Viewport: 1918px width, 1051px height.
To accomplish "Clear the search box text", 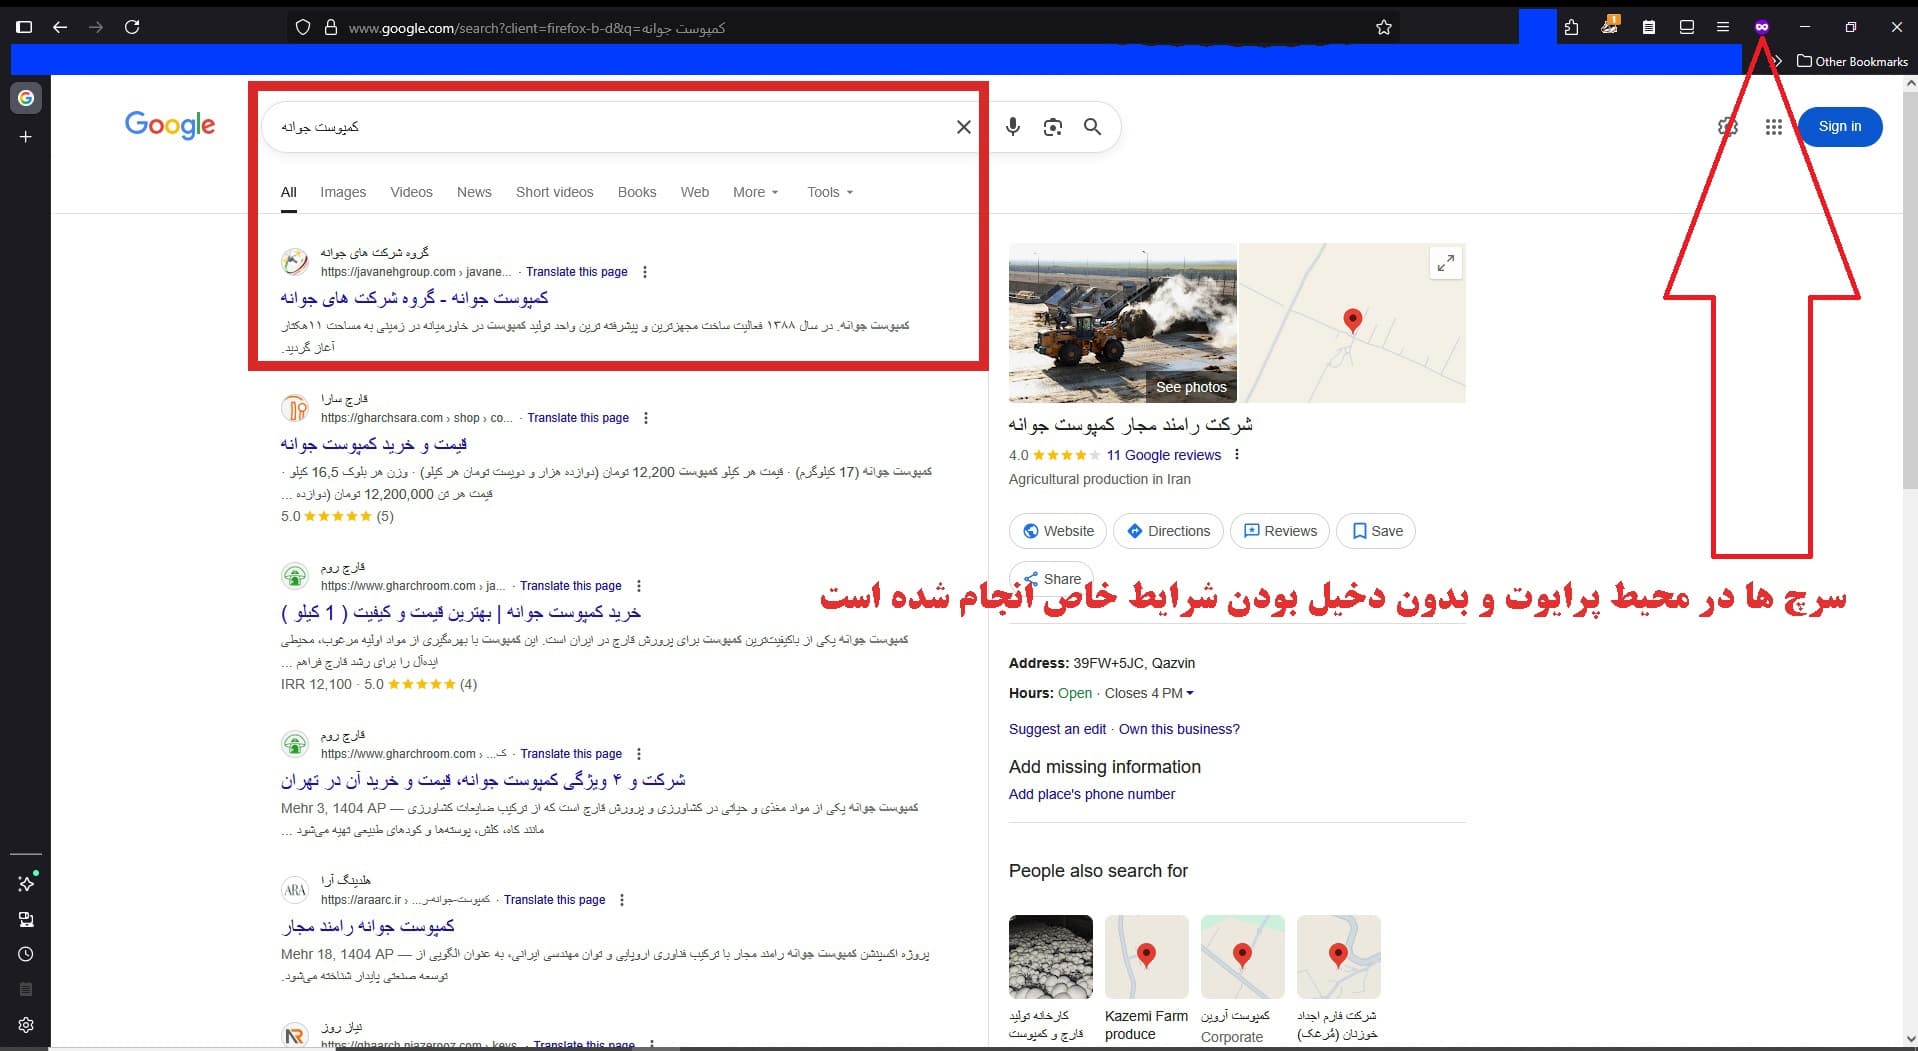I will coord(963,127).
